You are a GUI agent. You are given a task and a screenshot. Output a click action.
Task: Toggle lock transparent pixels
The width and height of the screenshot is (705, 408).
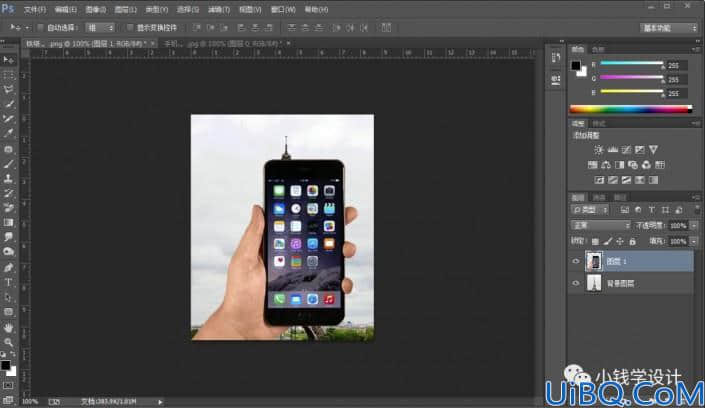[x=595, y=242]
